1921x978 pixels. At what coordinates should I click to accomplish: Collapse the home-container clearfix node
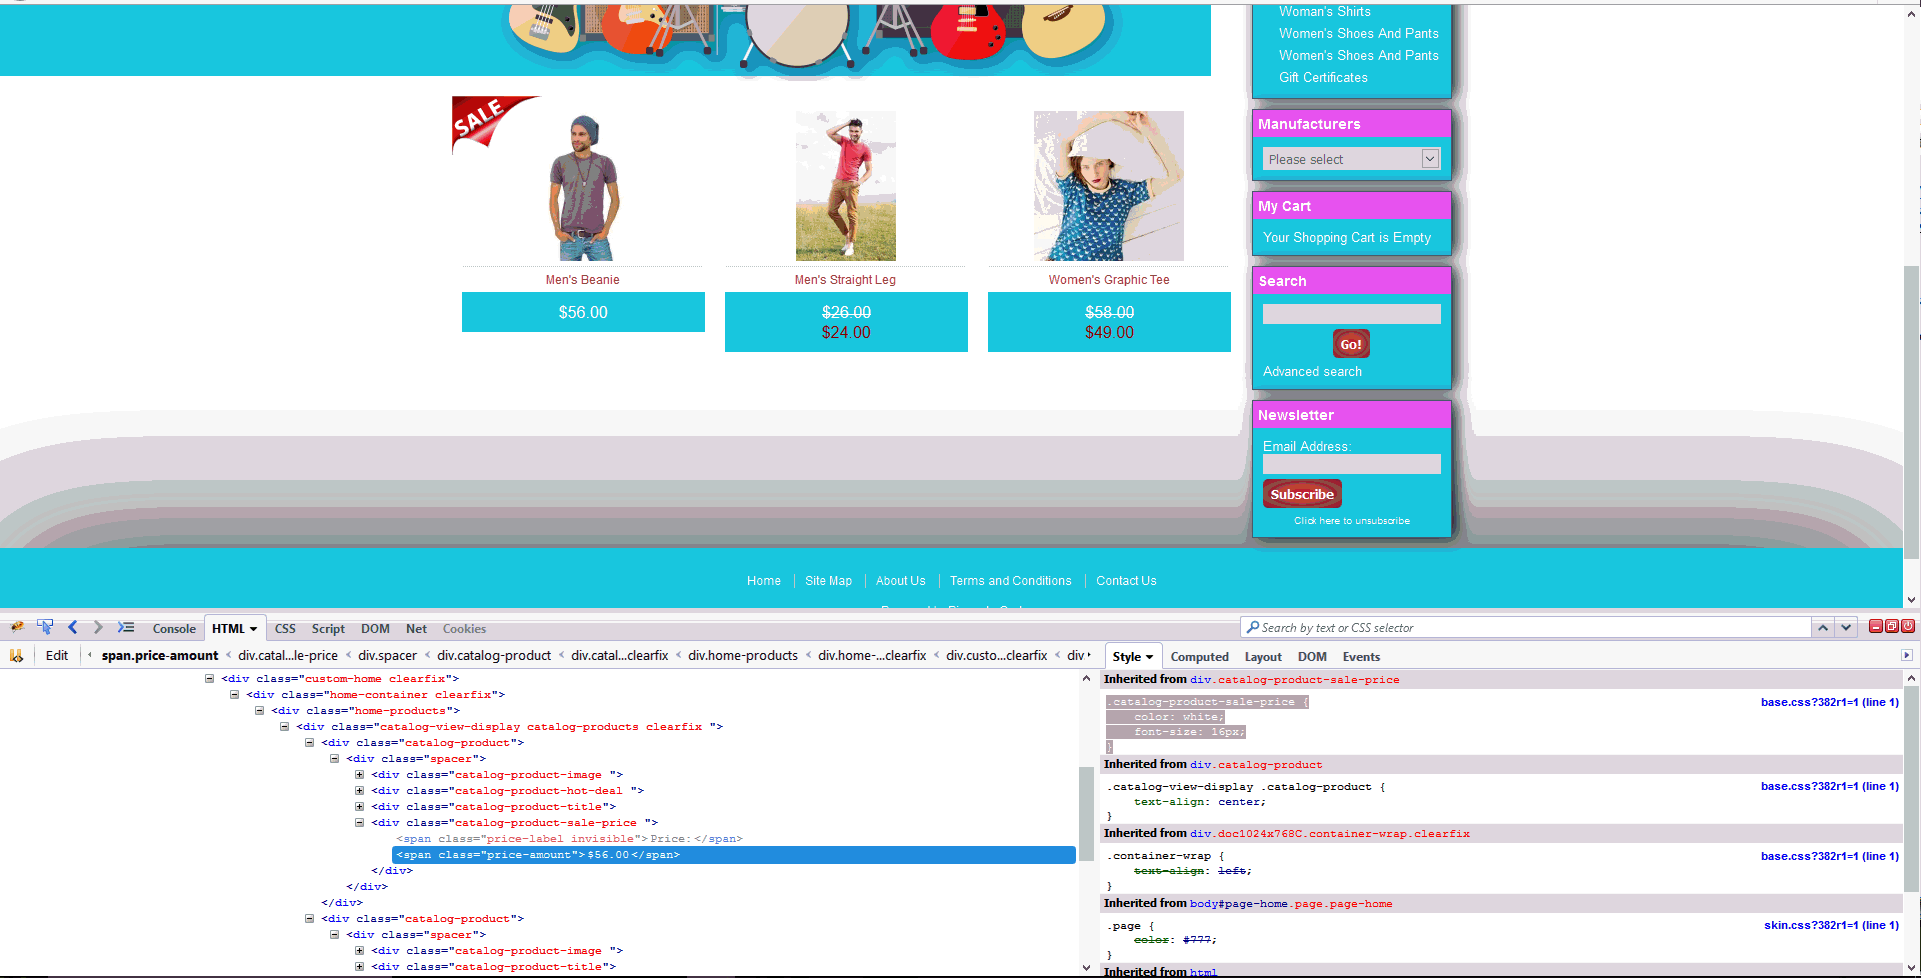click(x=235, y=695)
